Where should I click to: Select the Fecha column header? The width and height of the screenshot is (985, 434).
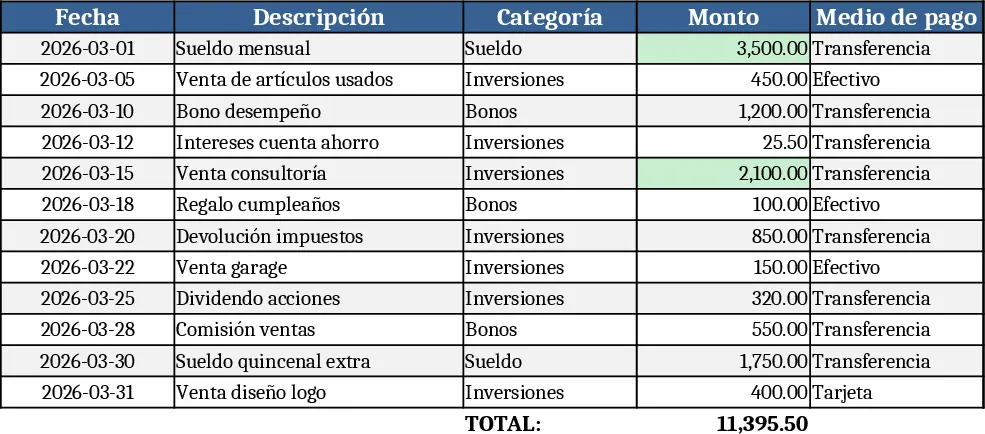[87, 17]
